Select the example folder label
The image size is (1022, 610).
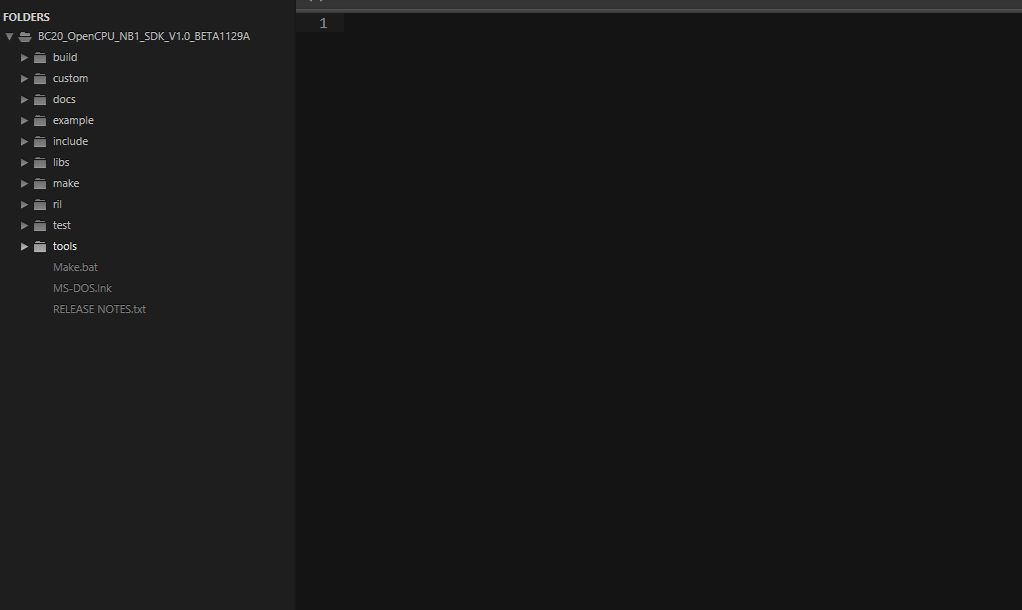click(x=73, y=121)
